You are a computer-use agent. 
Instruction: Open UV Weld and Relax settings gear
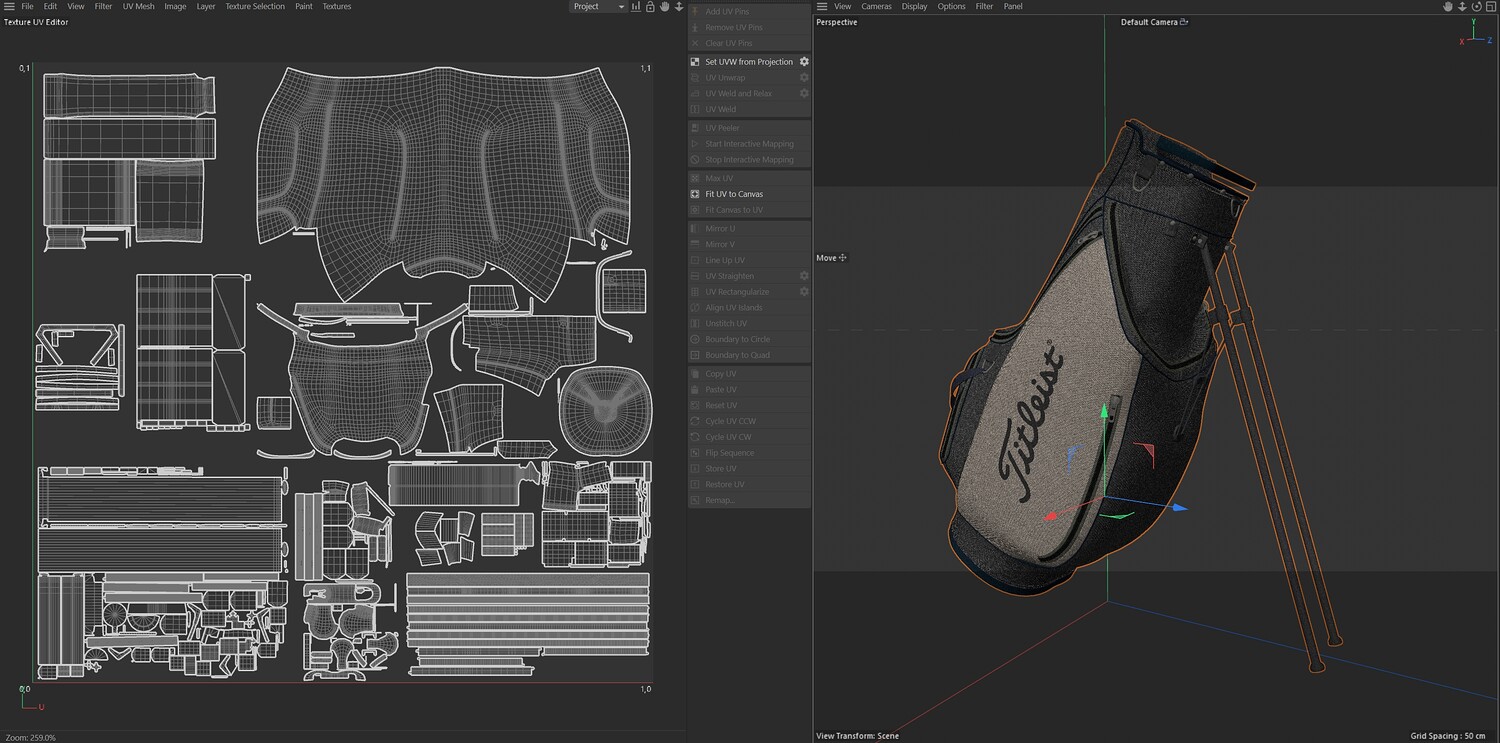pyautogui.click(x=804, y=93)
